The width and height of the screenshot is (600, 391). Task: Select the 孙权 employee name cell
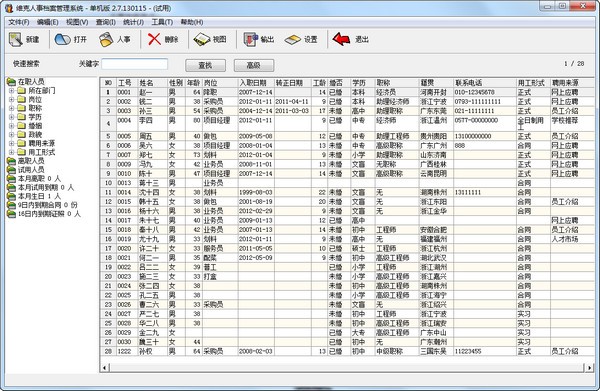152,351
